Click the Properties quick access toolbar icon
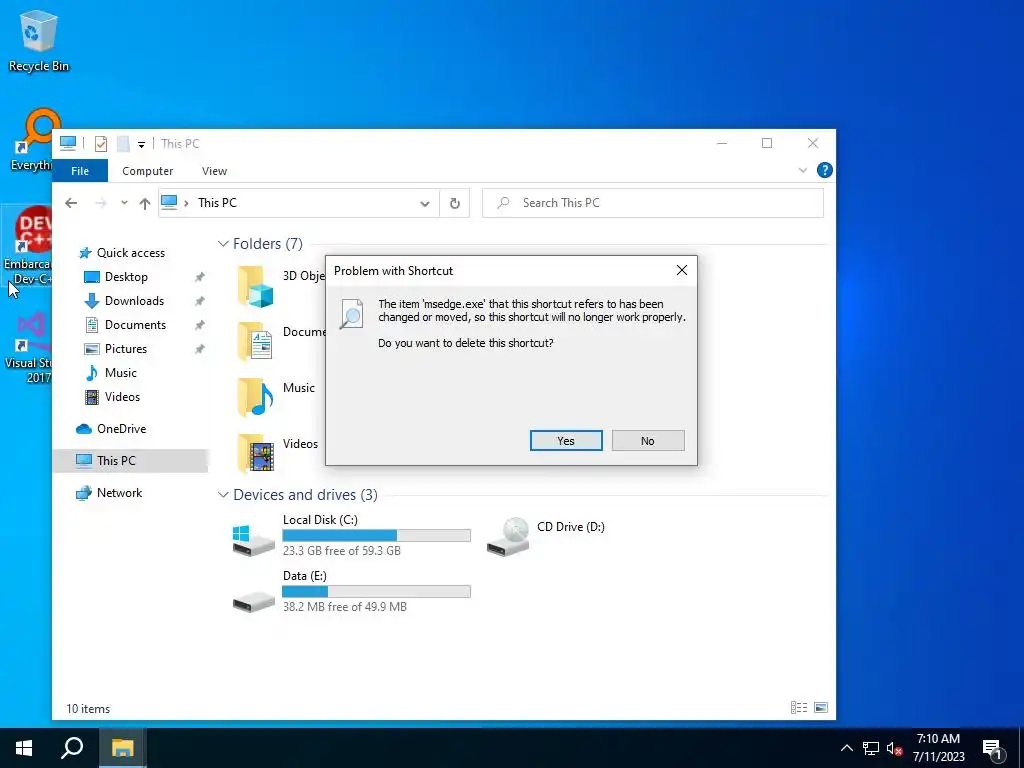Viewport: 1024px width, 768px height. [101, 143]
